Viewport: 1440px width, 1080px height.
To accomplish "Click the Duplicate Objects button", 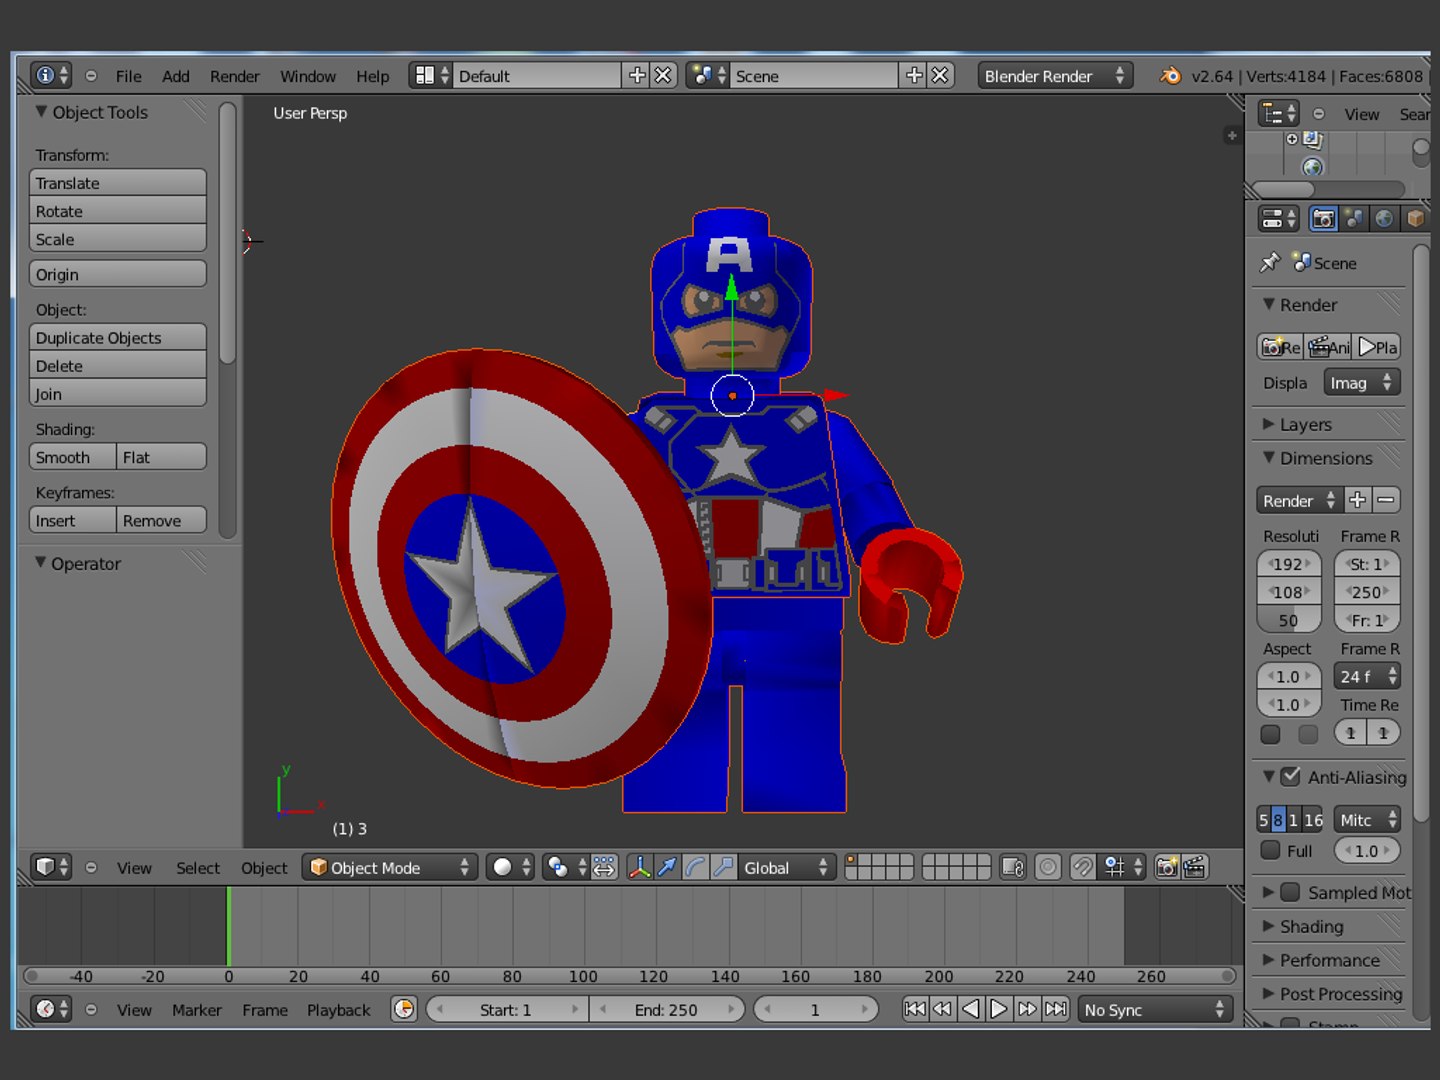I will (x=118, y=337).
